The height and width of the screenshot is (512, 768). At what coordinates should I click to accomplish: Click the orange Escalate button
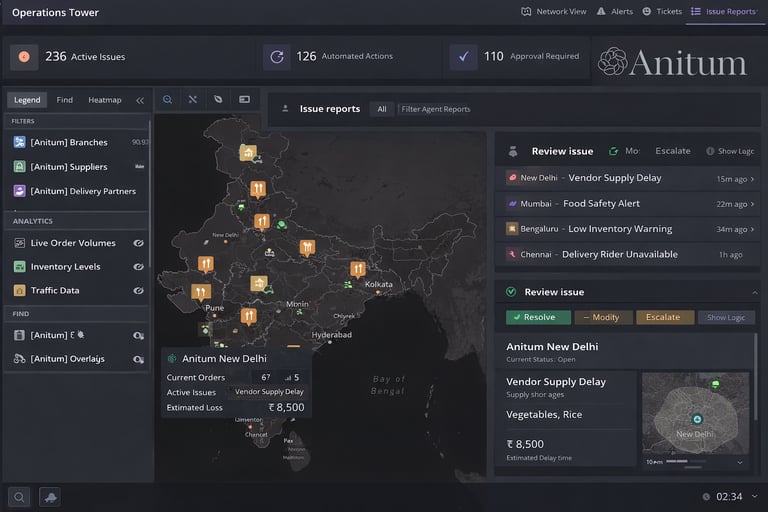[665, 317]
